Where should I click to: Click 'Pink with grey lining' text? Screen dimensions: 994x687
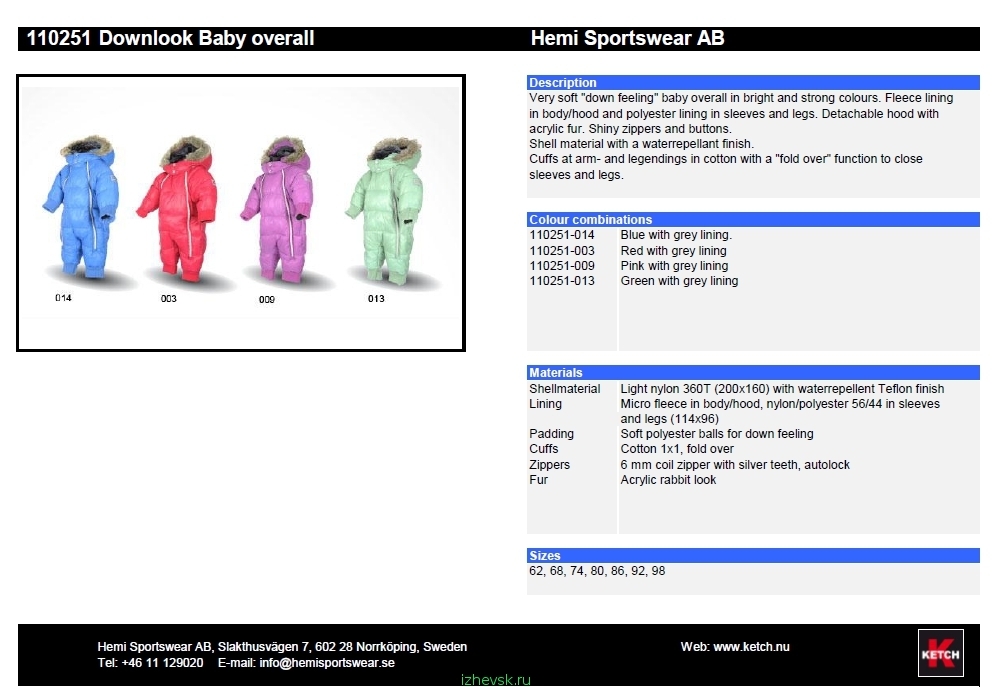[674, 266]
